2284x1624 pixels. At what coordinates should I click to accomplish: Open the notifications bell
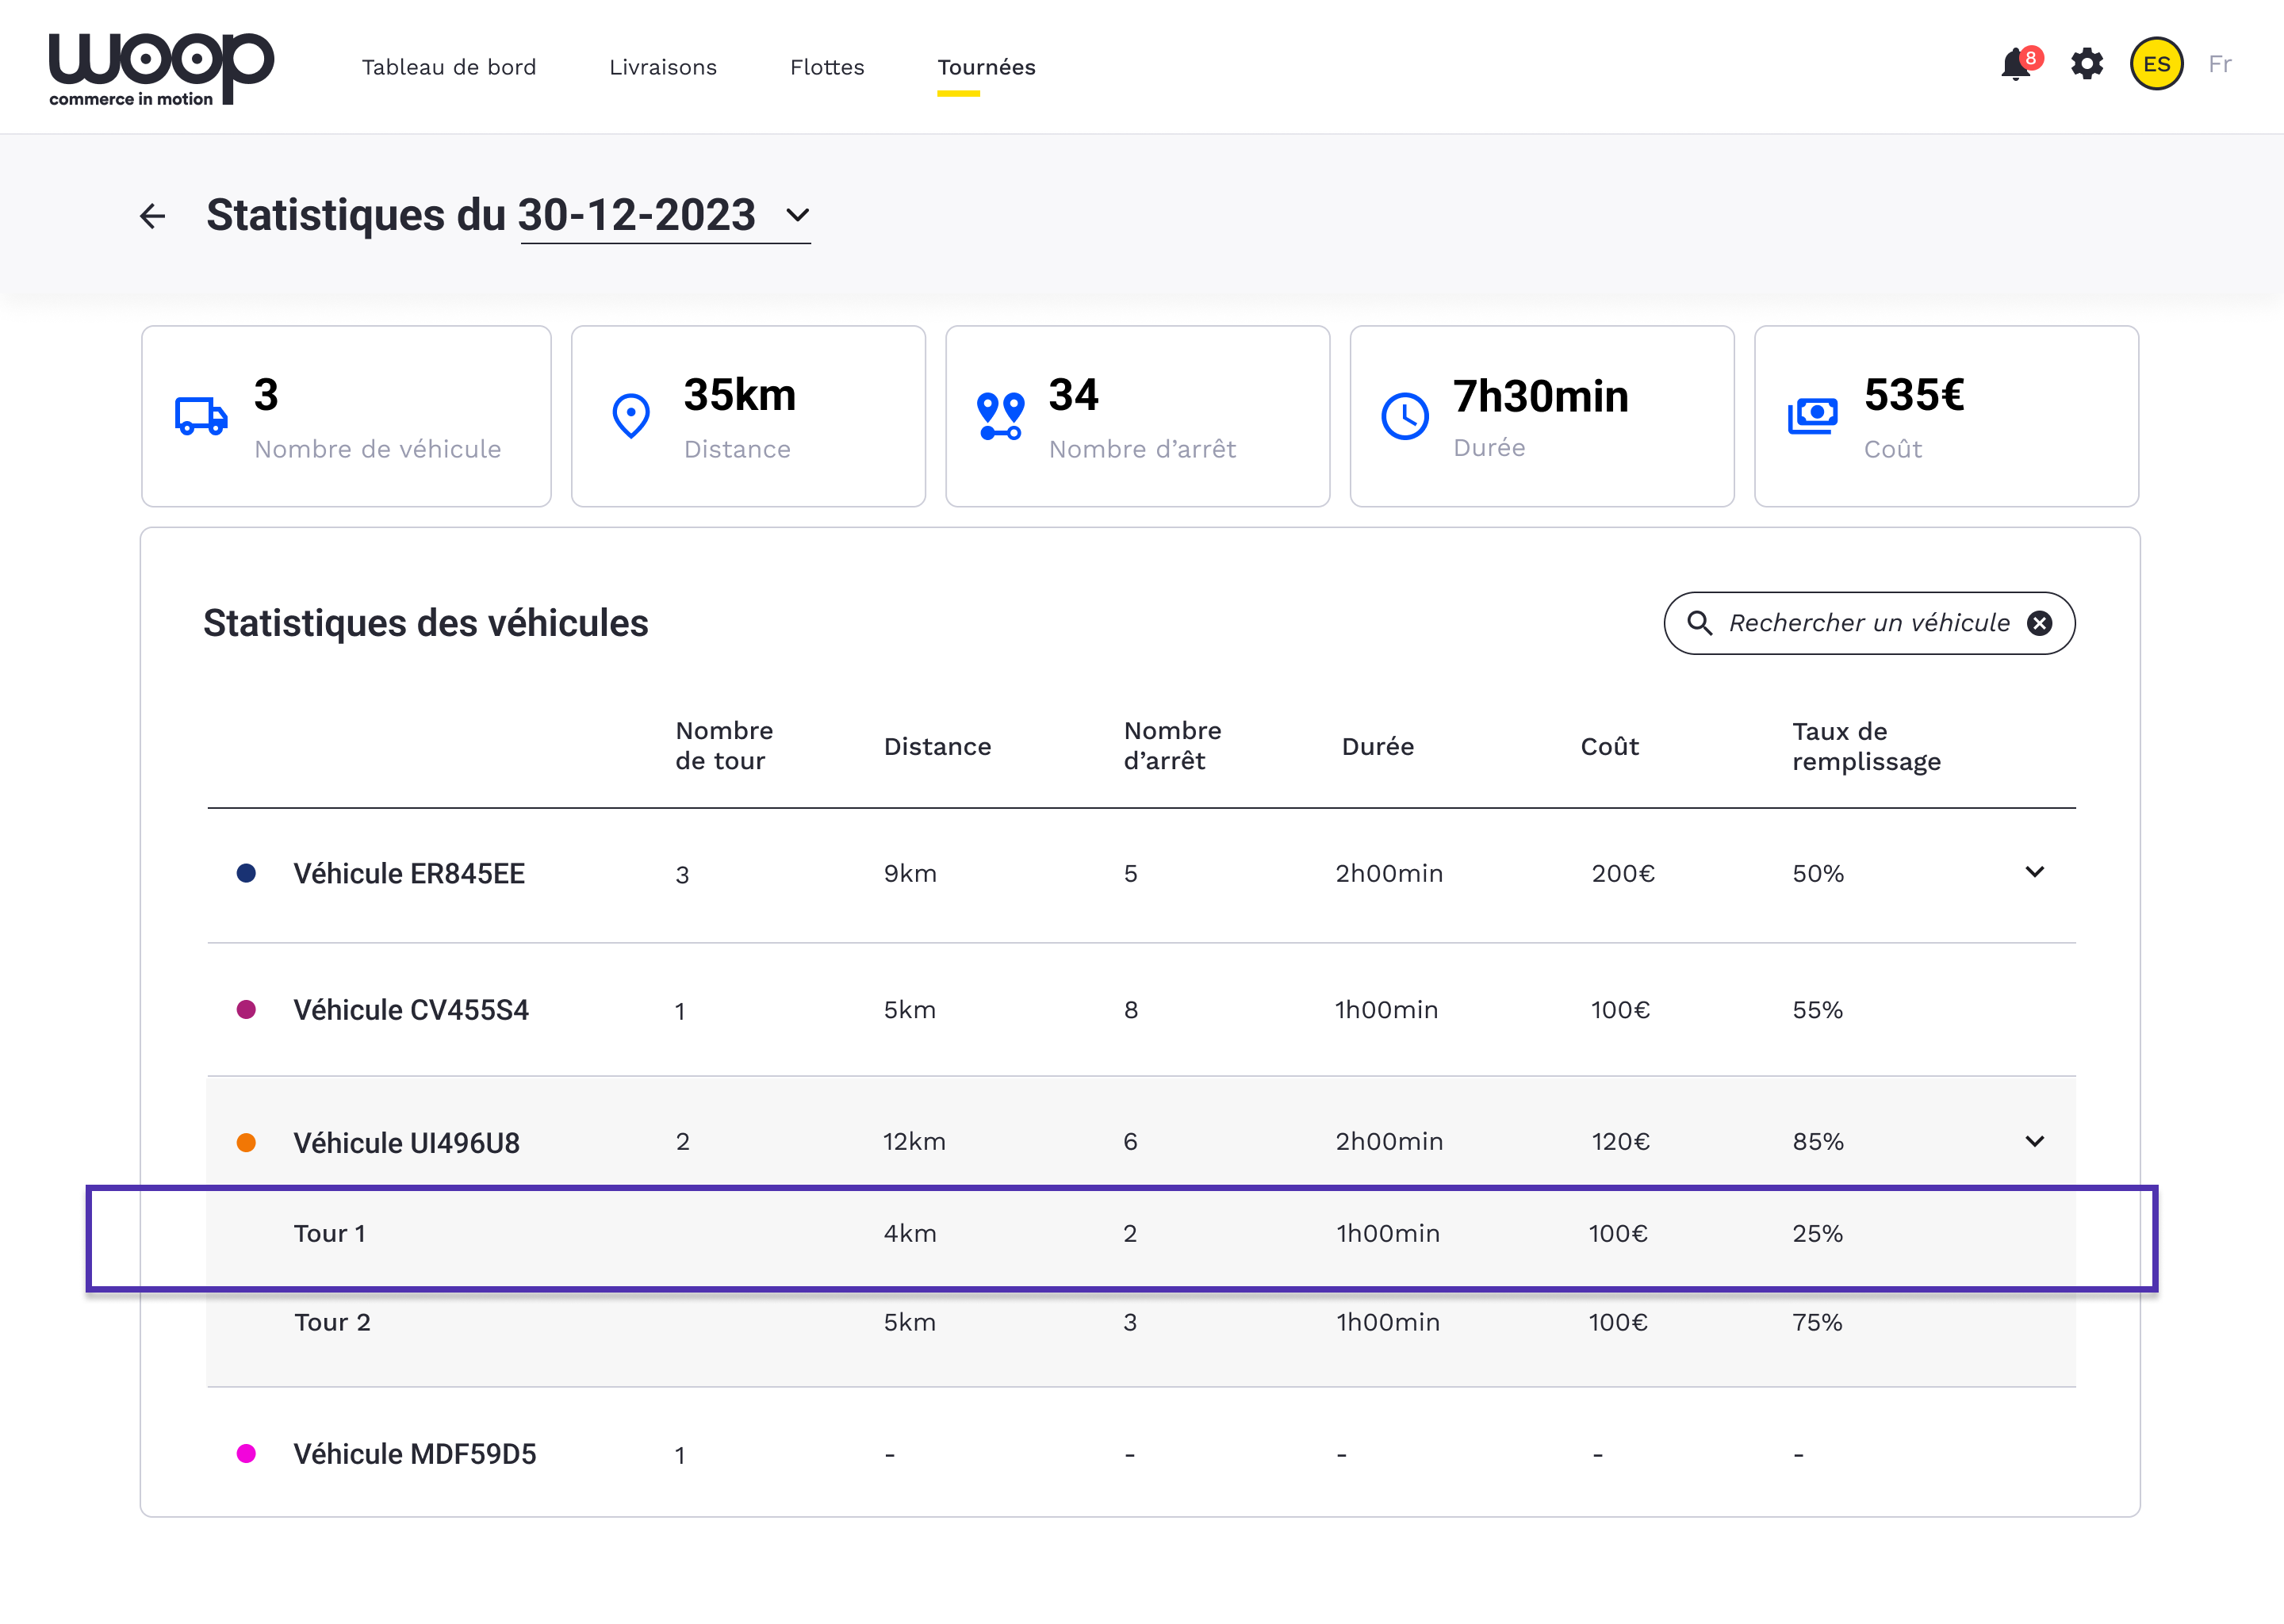pyautogui.click(x=2016, y=65)
